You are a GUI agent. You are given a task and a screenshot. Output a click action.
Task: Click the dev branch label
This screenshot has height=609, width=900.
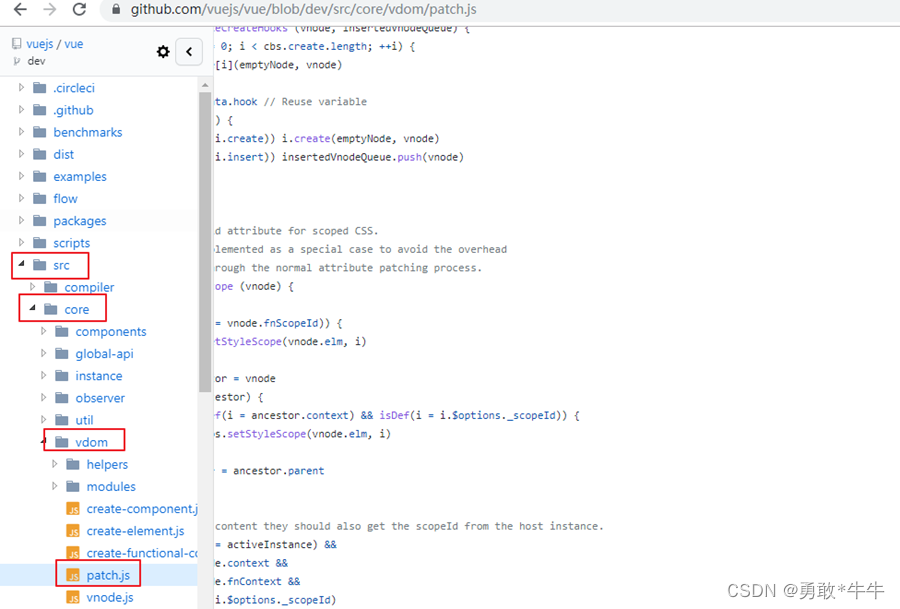36,61
